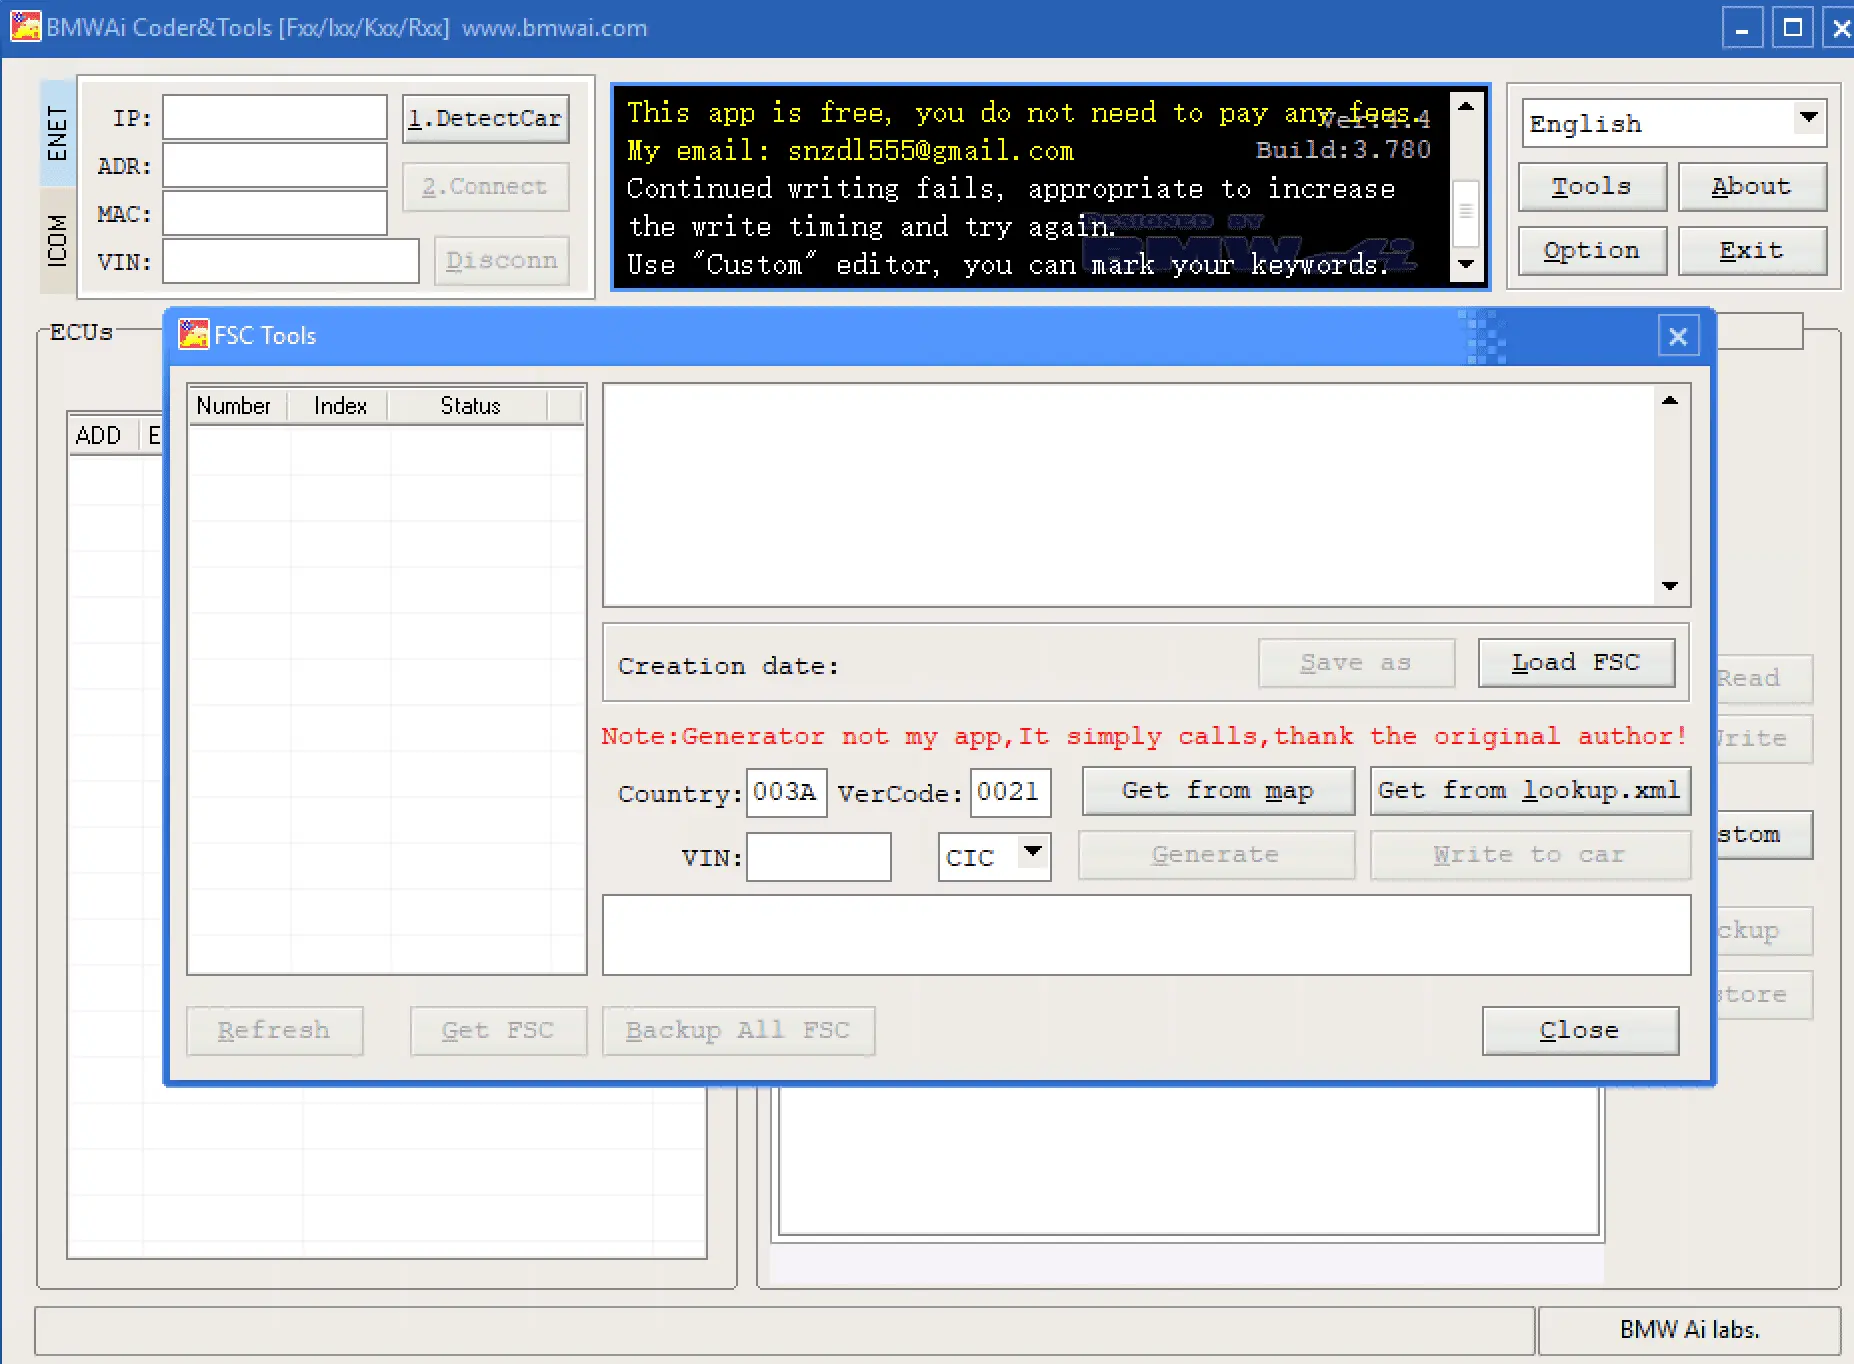This screenshot has width=1854, height=1364.
Task: Click the FSC Tools VIN input field
Action: click(818, 857)
